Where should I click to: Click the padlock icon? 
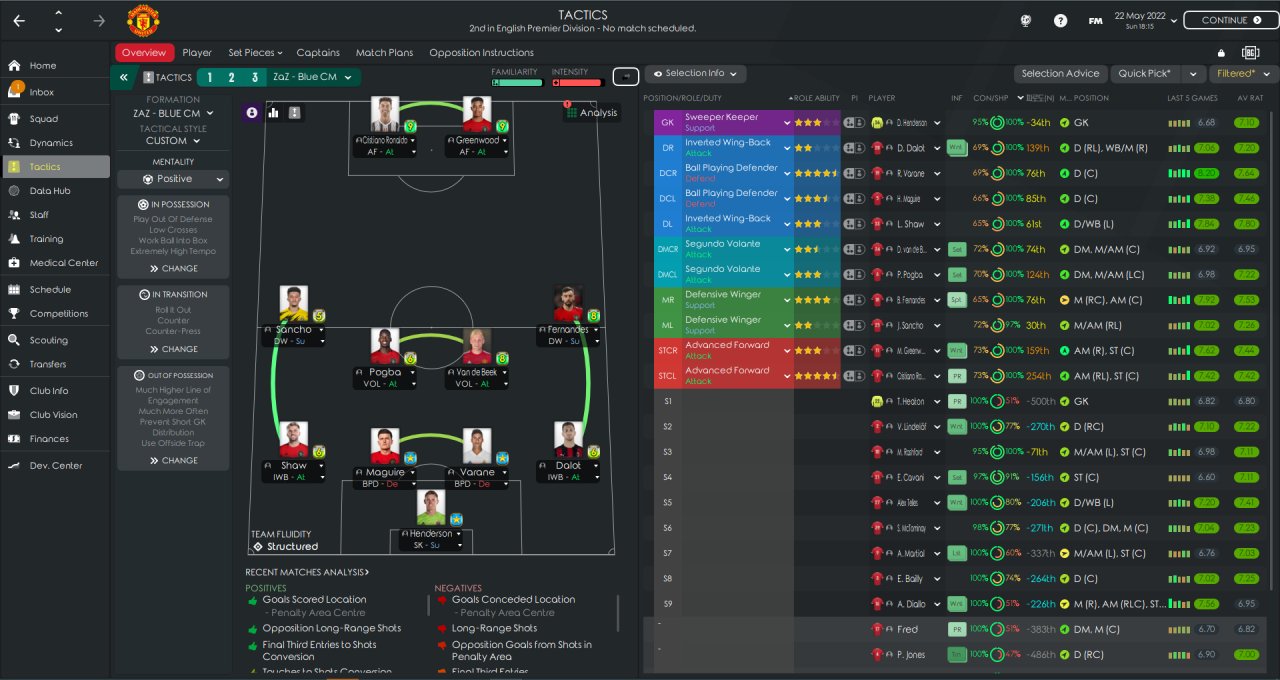tap(1221, 53)
